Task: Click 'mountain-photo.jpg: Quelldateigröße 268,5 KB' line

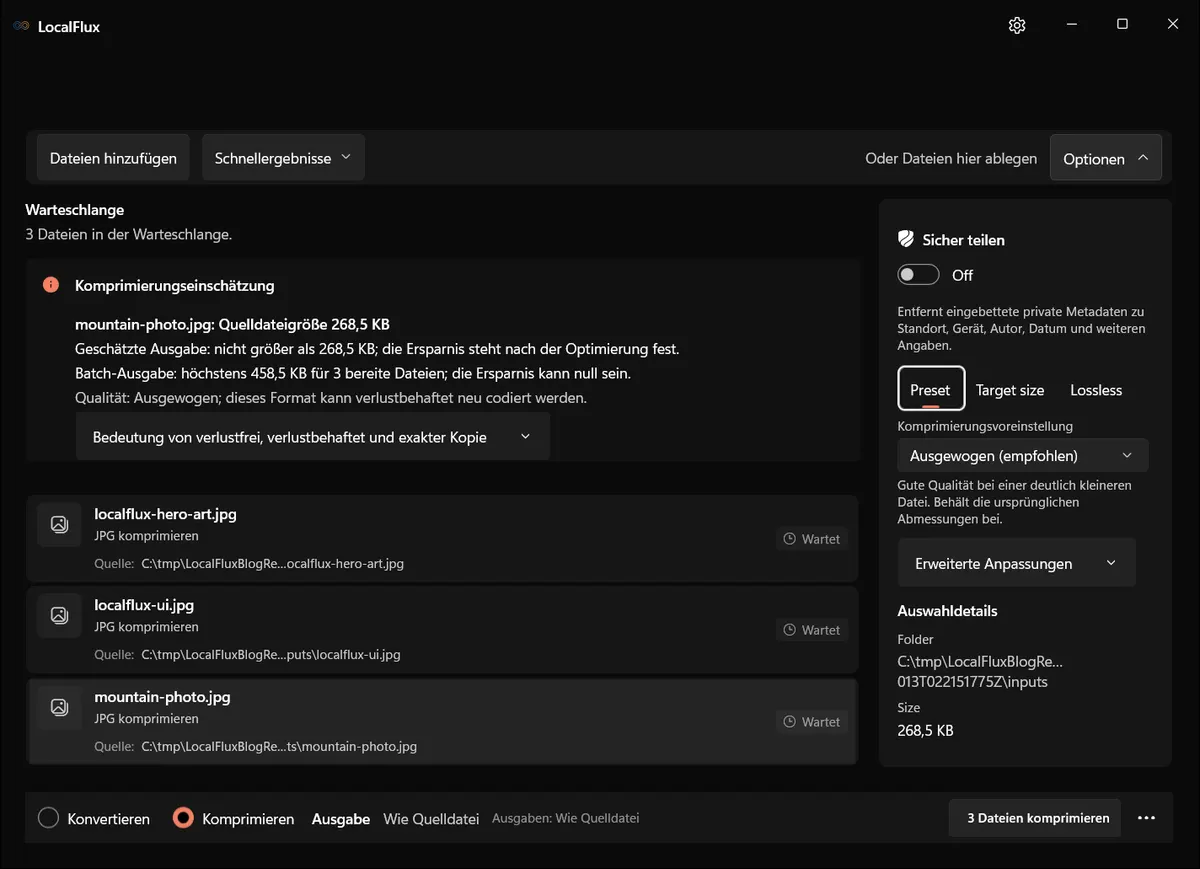Action: pos(232,325)
